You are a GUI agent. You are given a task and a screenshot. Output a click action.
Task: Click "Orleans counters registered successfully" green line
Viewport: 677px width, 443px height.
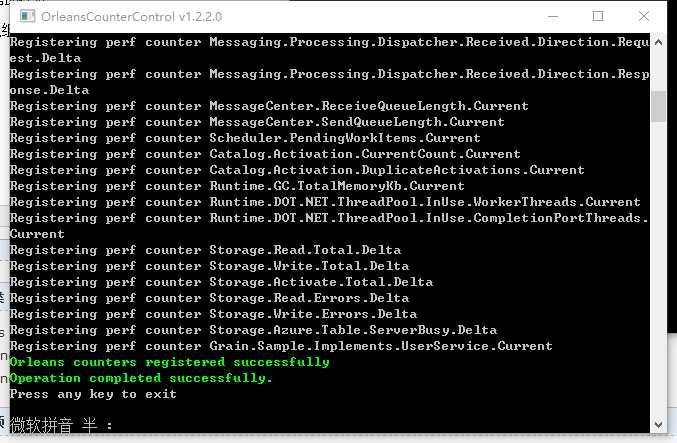coord(169,362)
